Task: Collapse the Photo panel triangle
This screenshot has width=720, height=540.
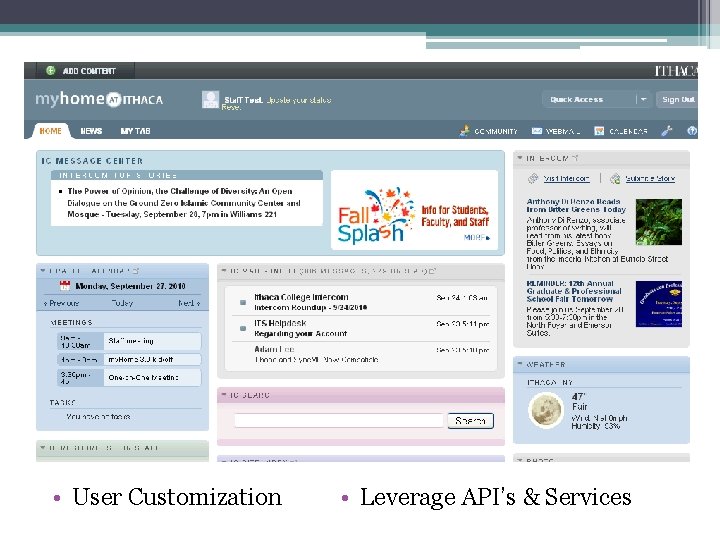Action: [x=520, y=459]
